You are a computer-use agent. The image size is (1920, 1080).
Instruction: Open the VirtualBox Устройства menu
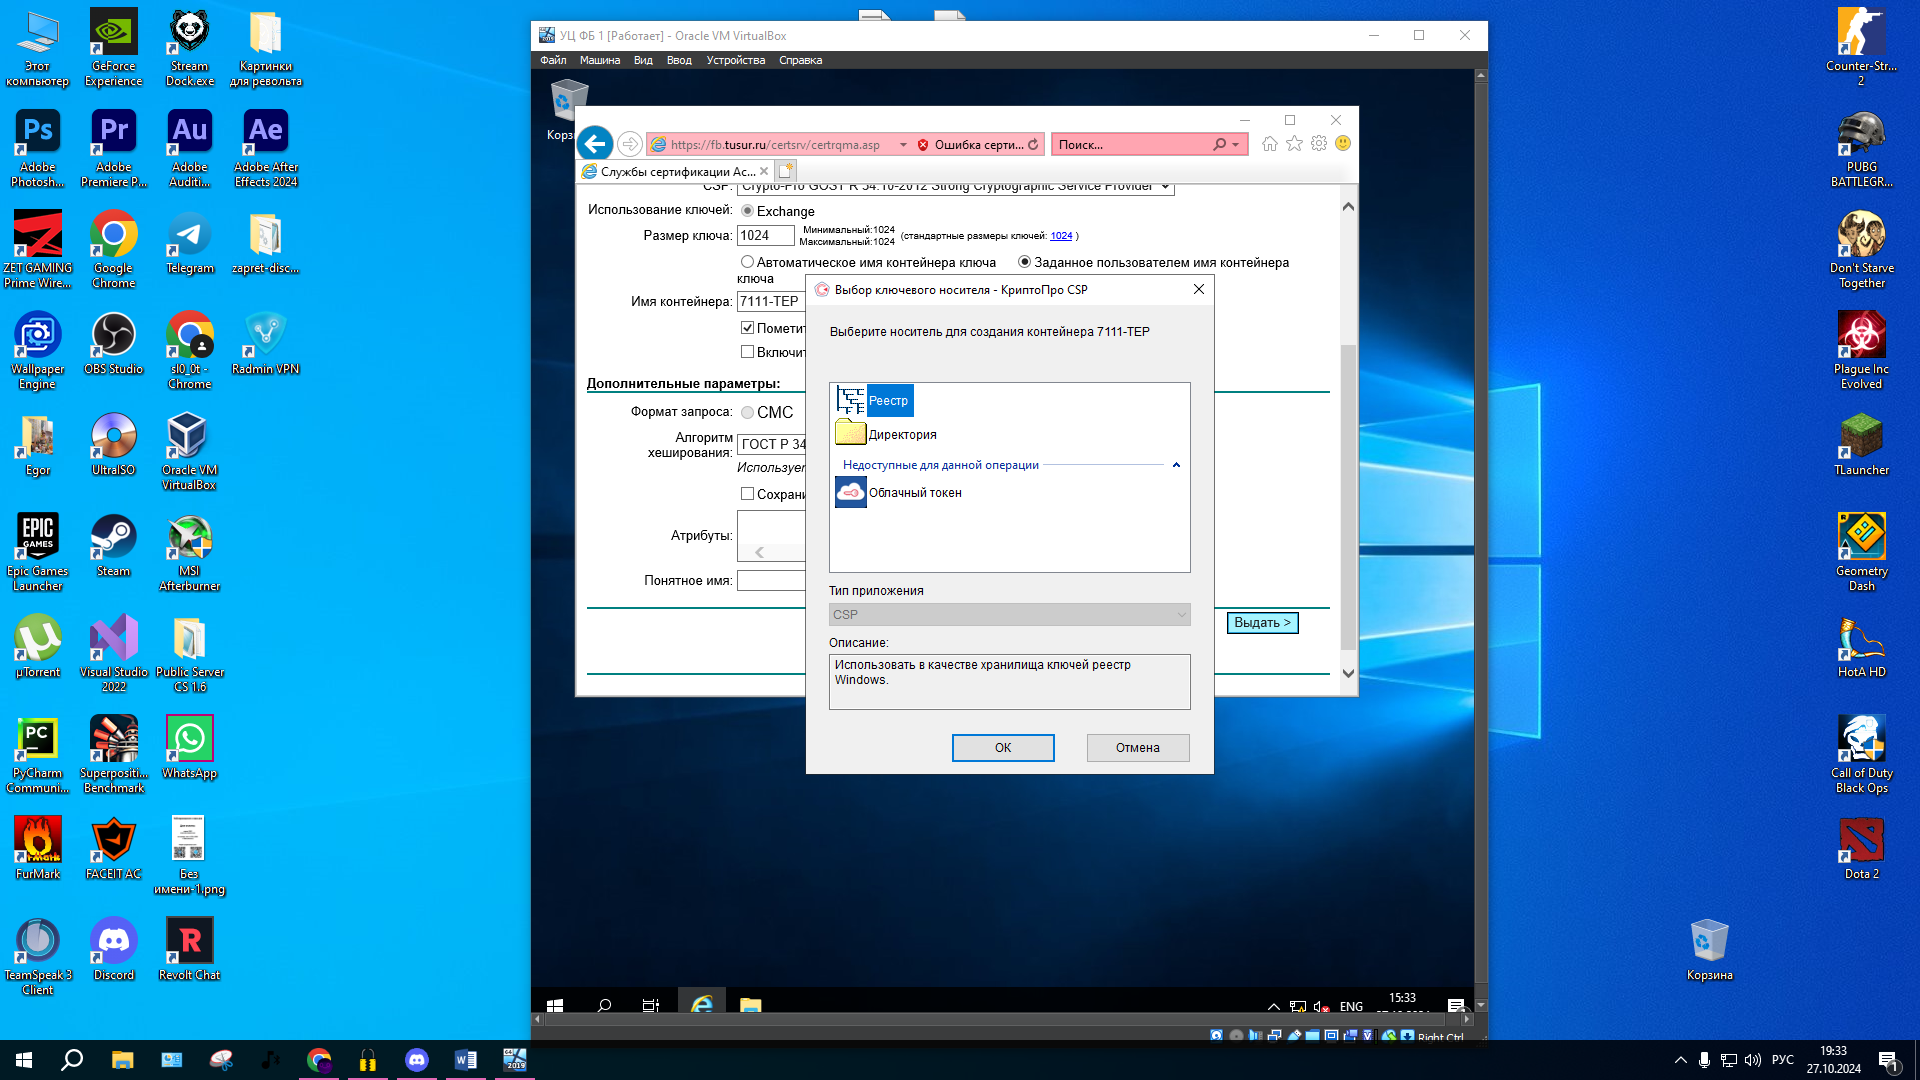(736, 60)
